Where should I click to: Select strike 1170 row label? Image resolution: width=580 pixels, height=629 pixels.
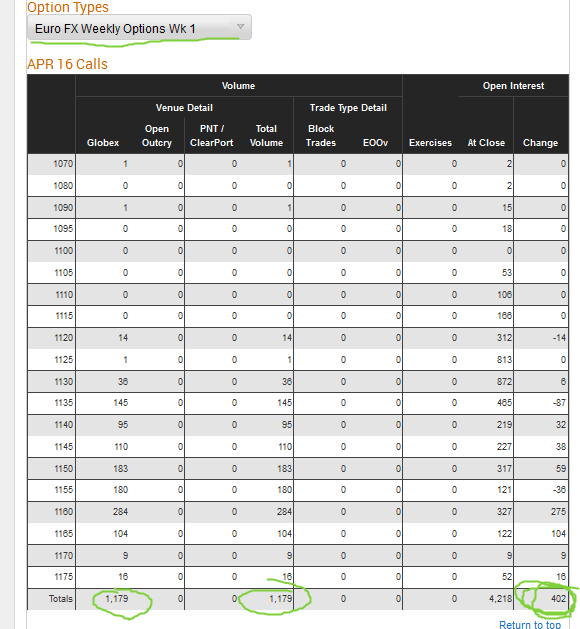click(63, 556)
